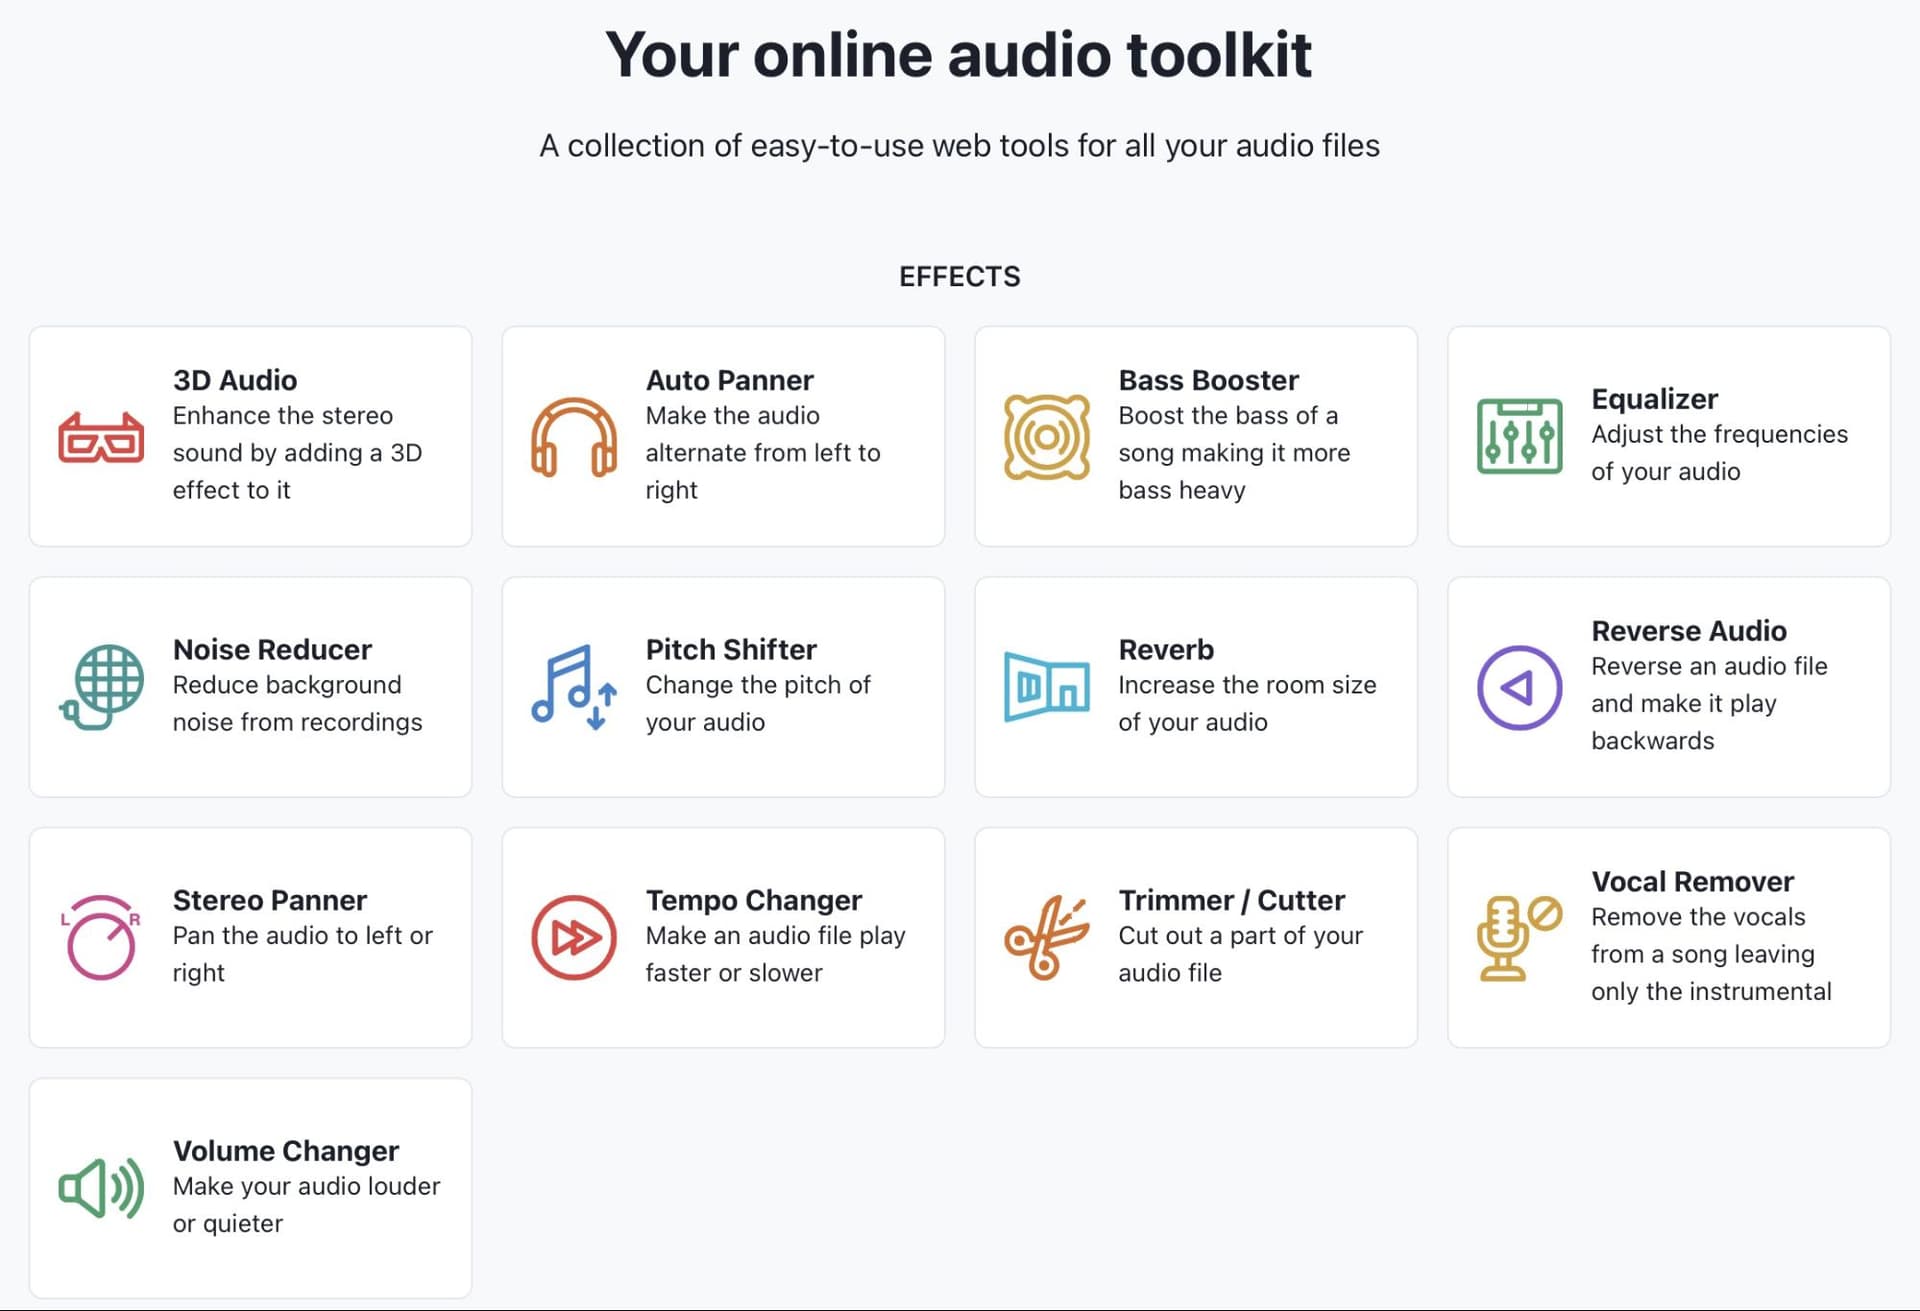The image size is (1920, 1311).
Task: Open Trimmer / Cutter via the scissors icon
Action: point(1046,937)
